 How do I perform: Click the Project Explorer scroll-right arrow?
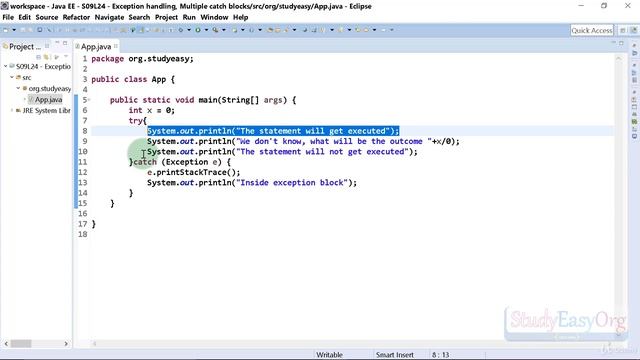click(x=66, y=344)
